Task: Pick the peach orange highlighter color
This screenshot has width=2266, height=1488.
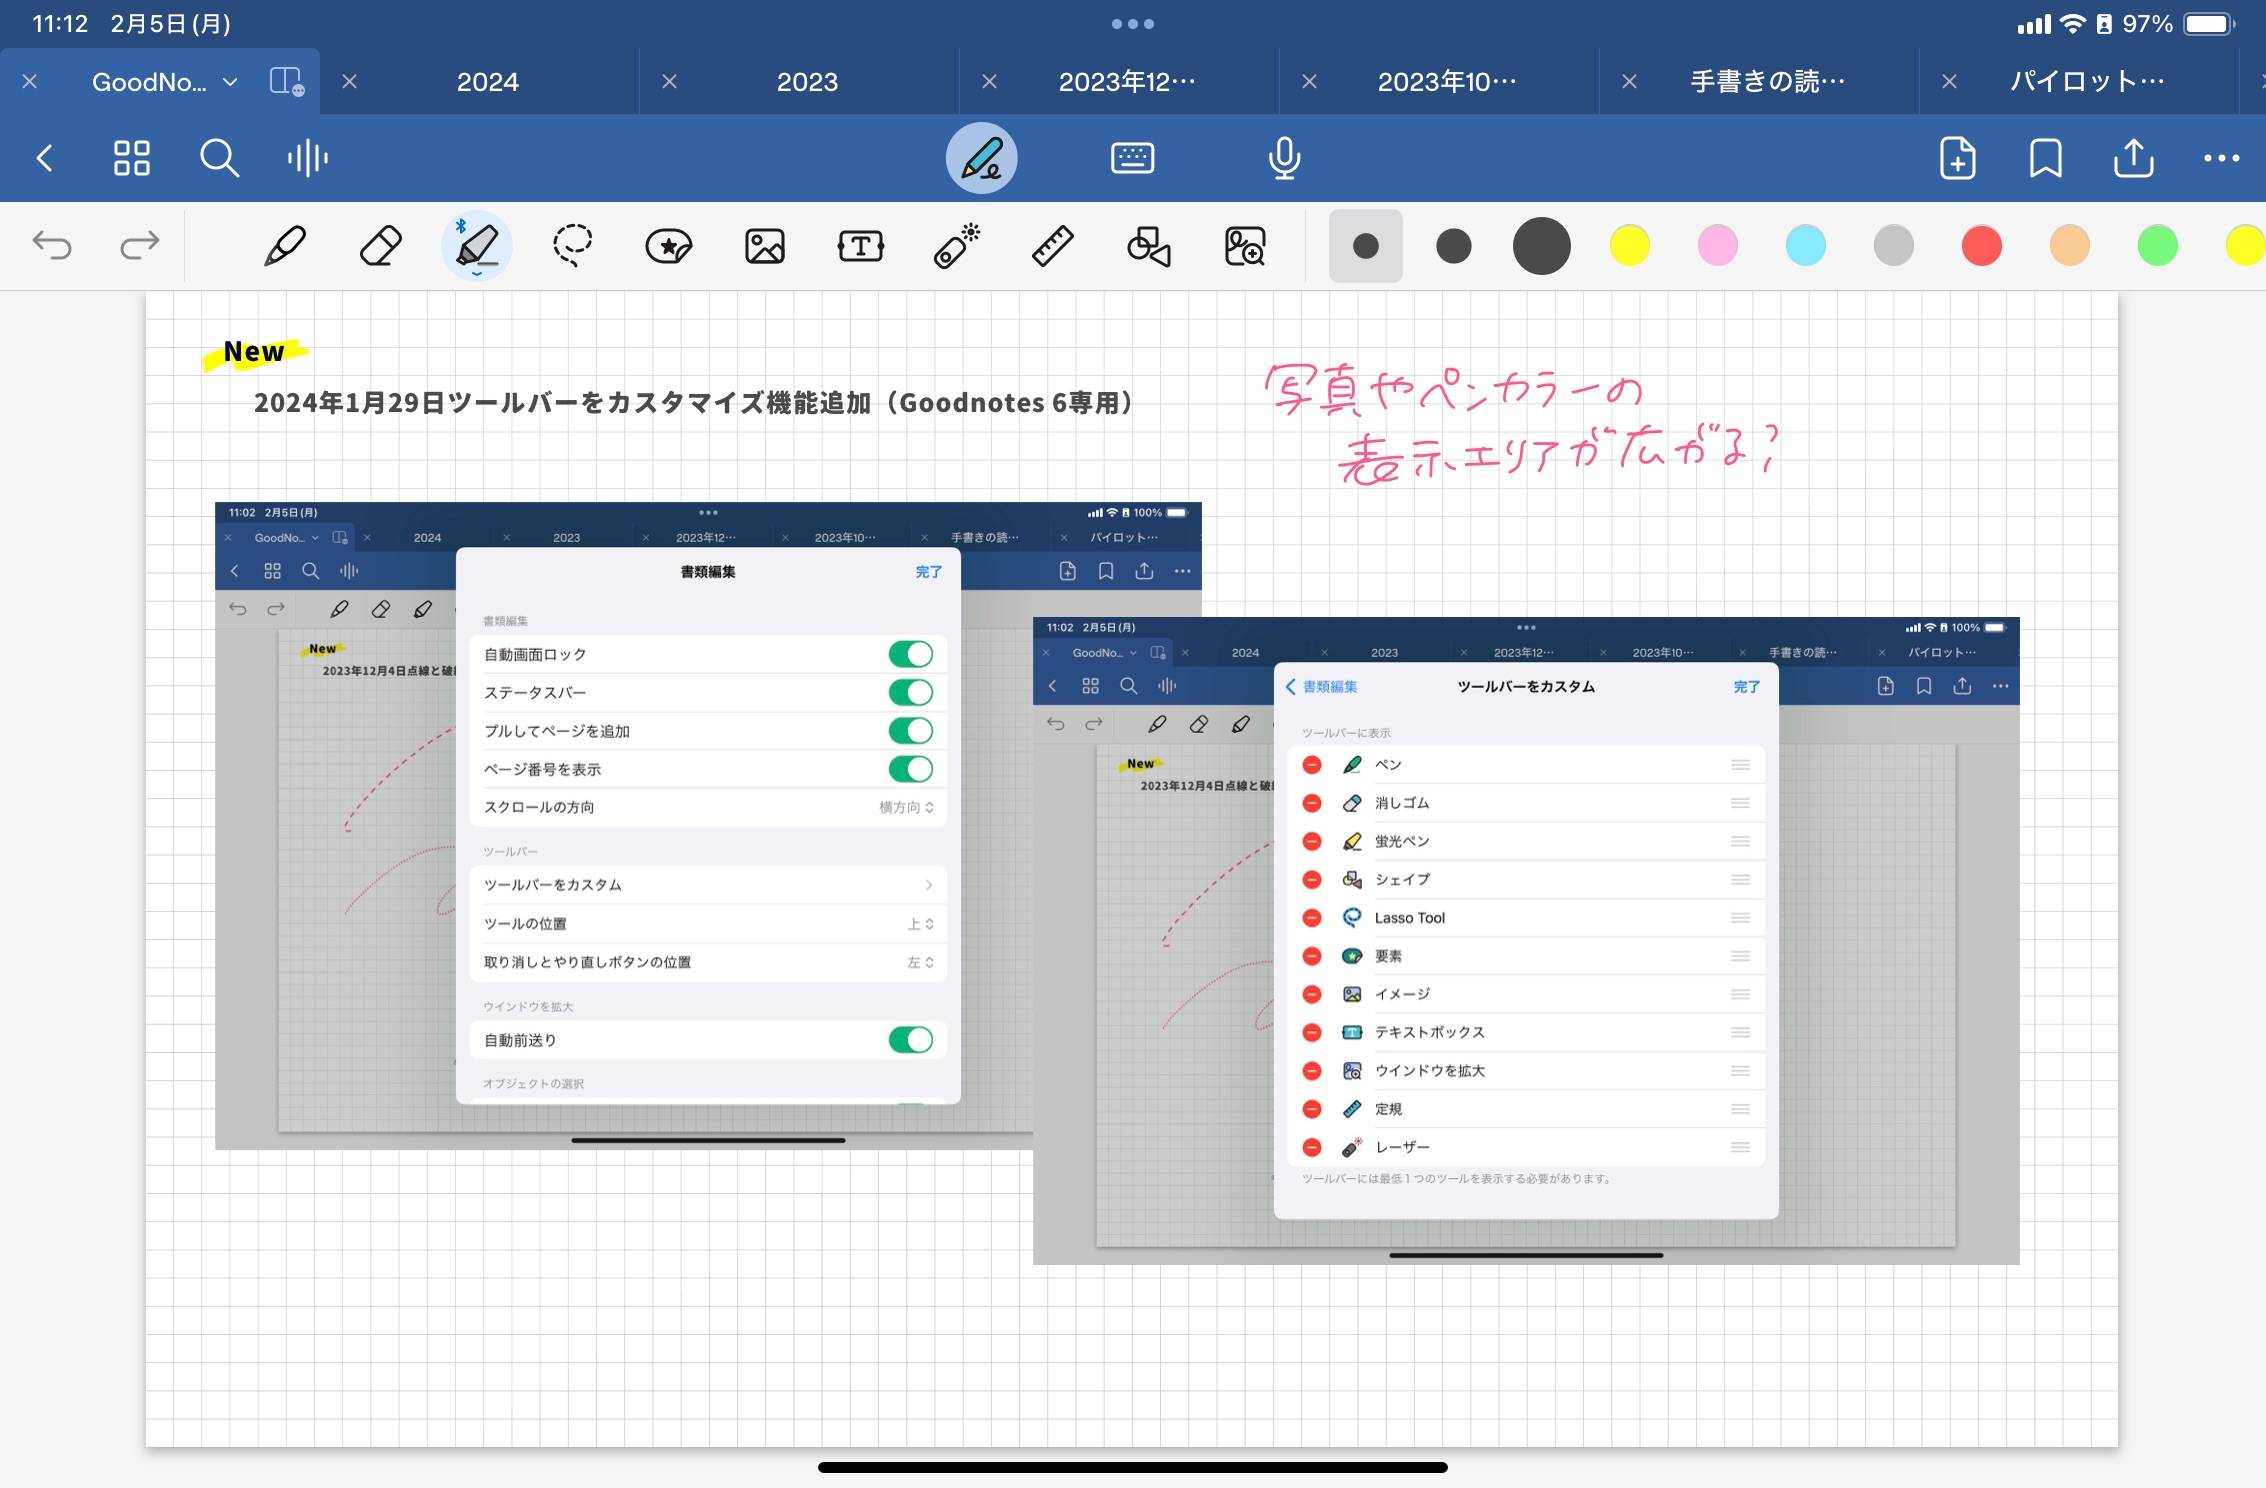Action: click(x=2069, y=246)
